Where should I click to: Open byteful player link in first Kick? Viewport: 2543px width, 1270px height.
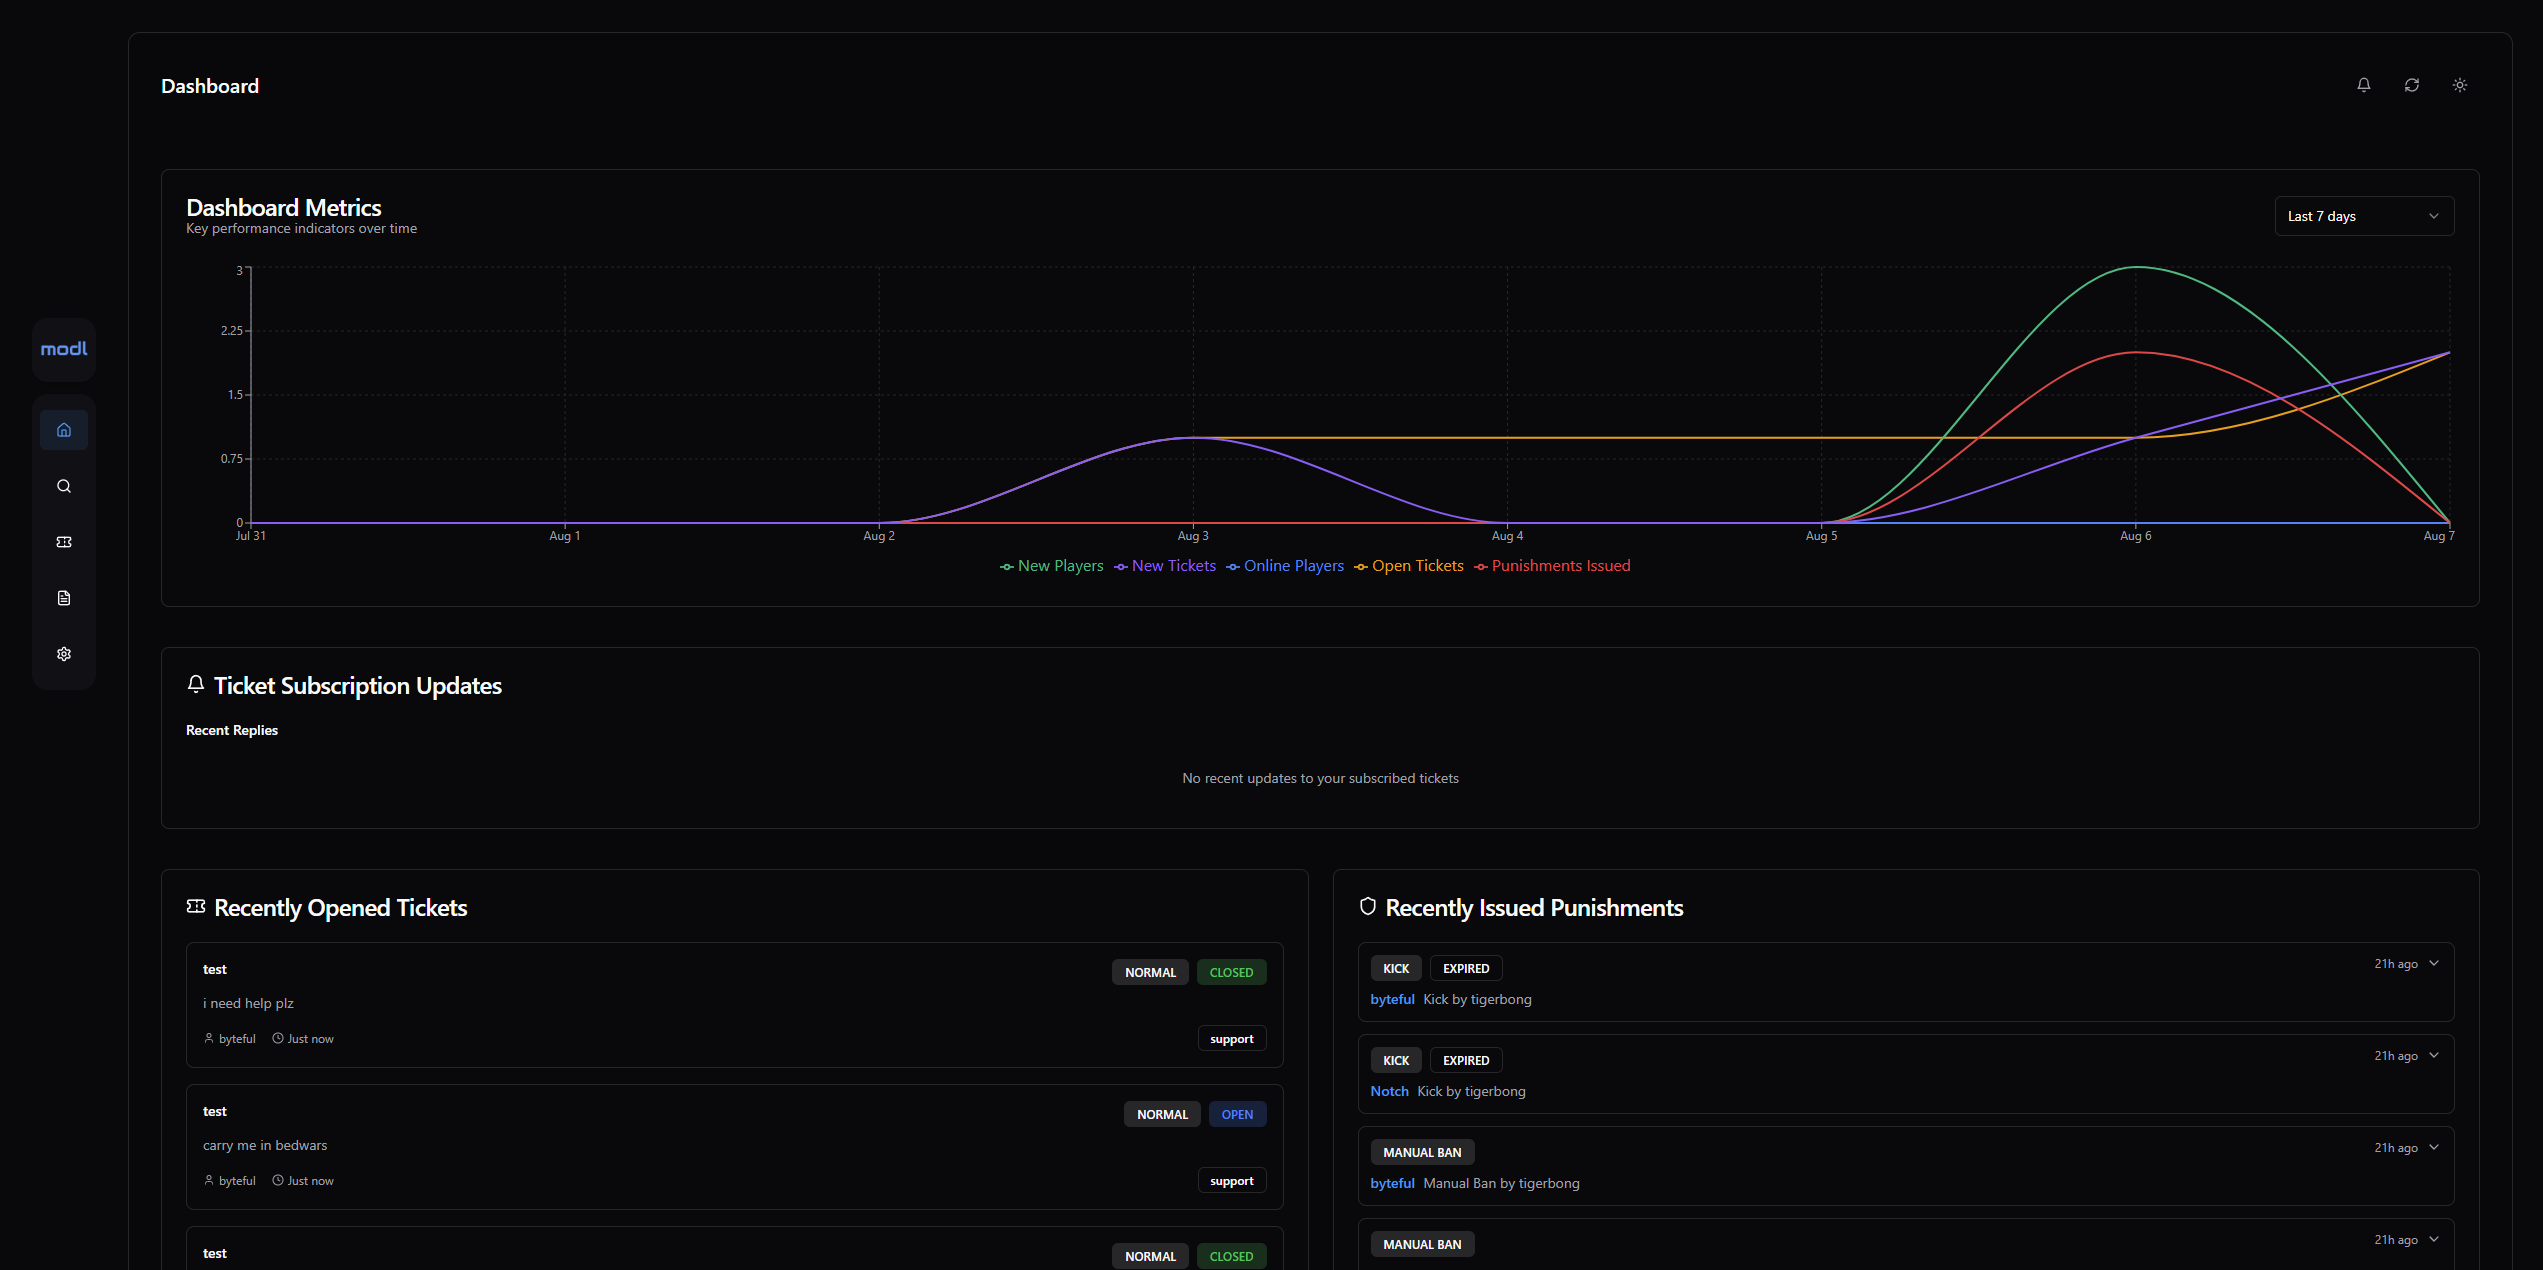(x=1392, y=999)
